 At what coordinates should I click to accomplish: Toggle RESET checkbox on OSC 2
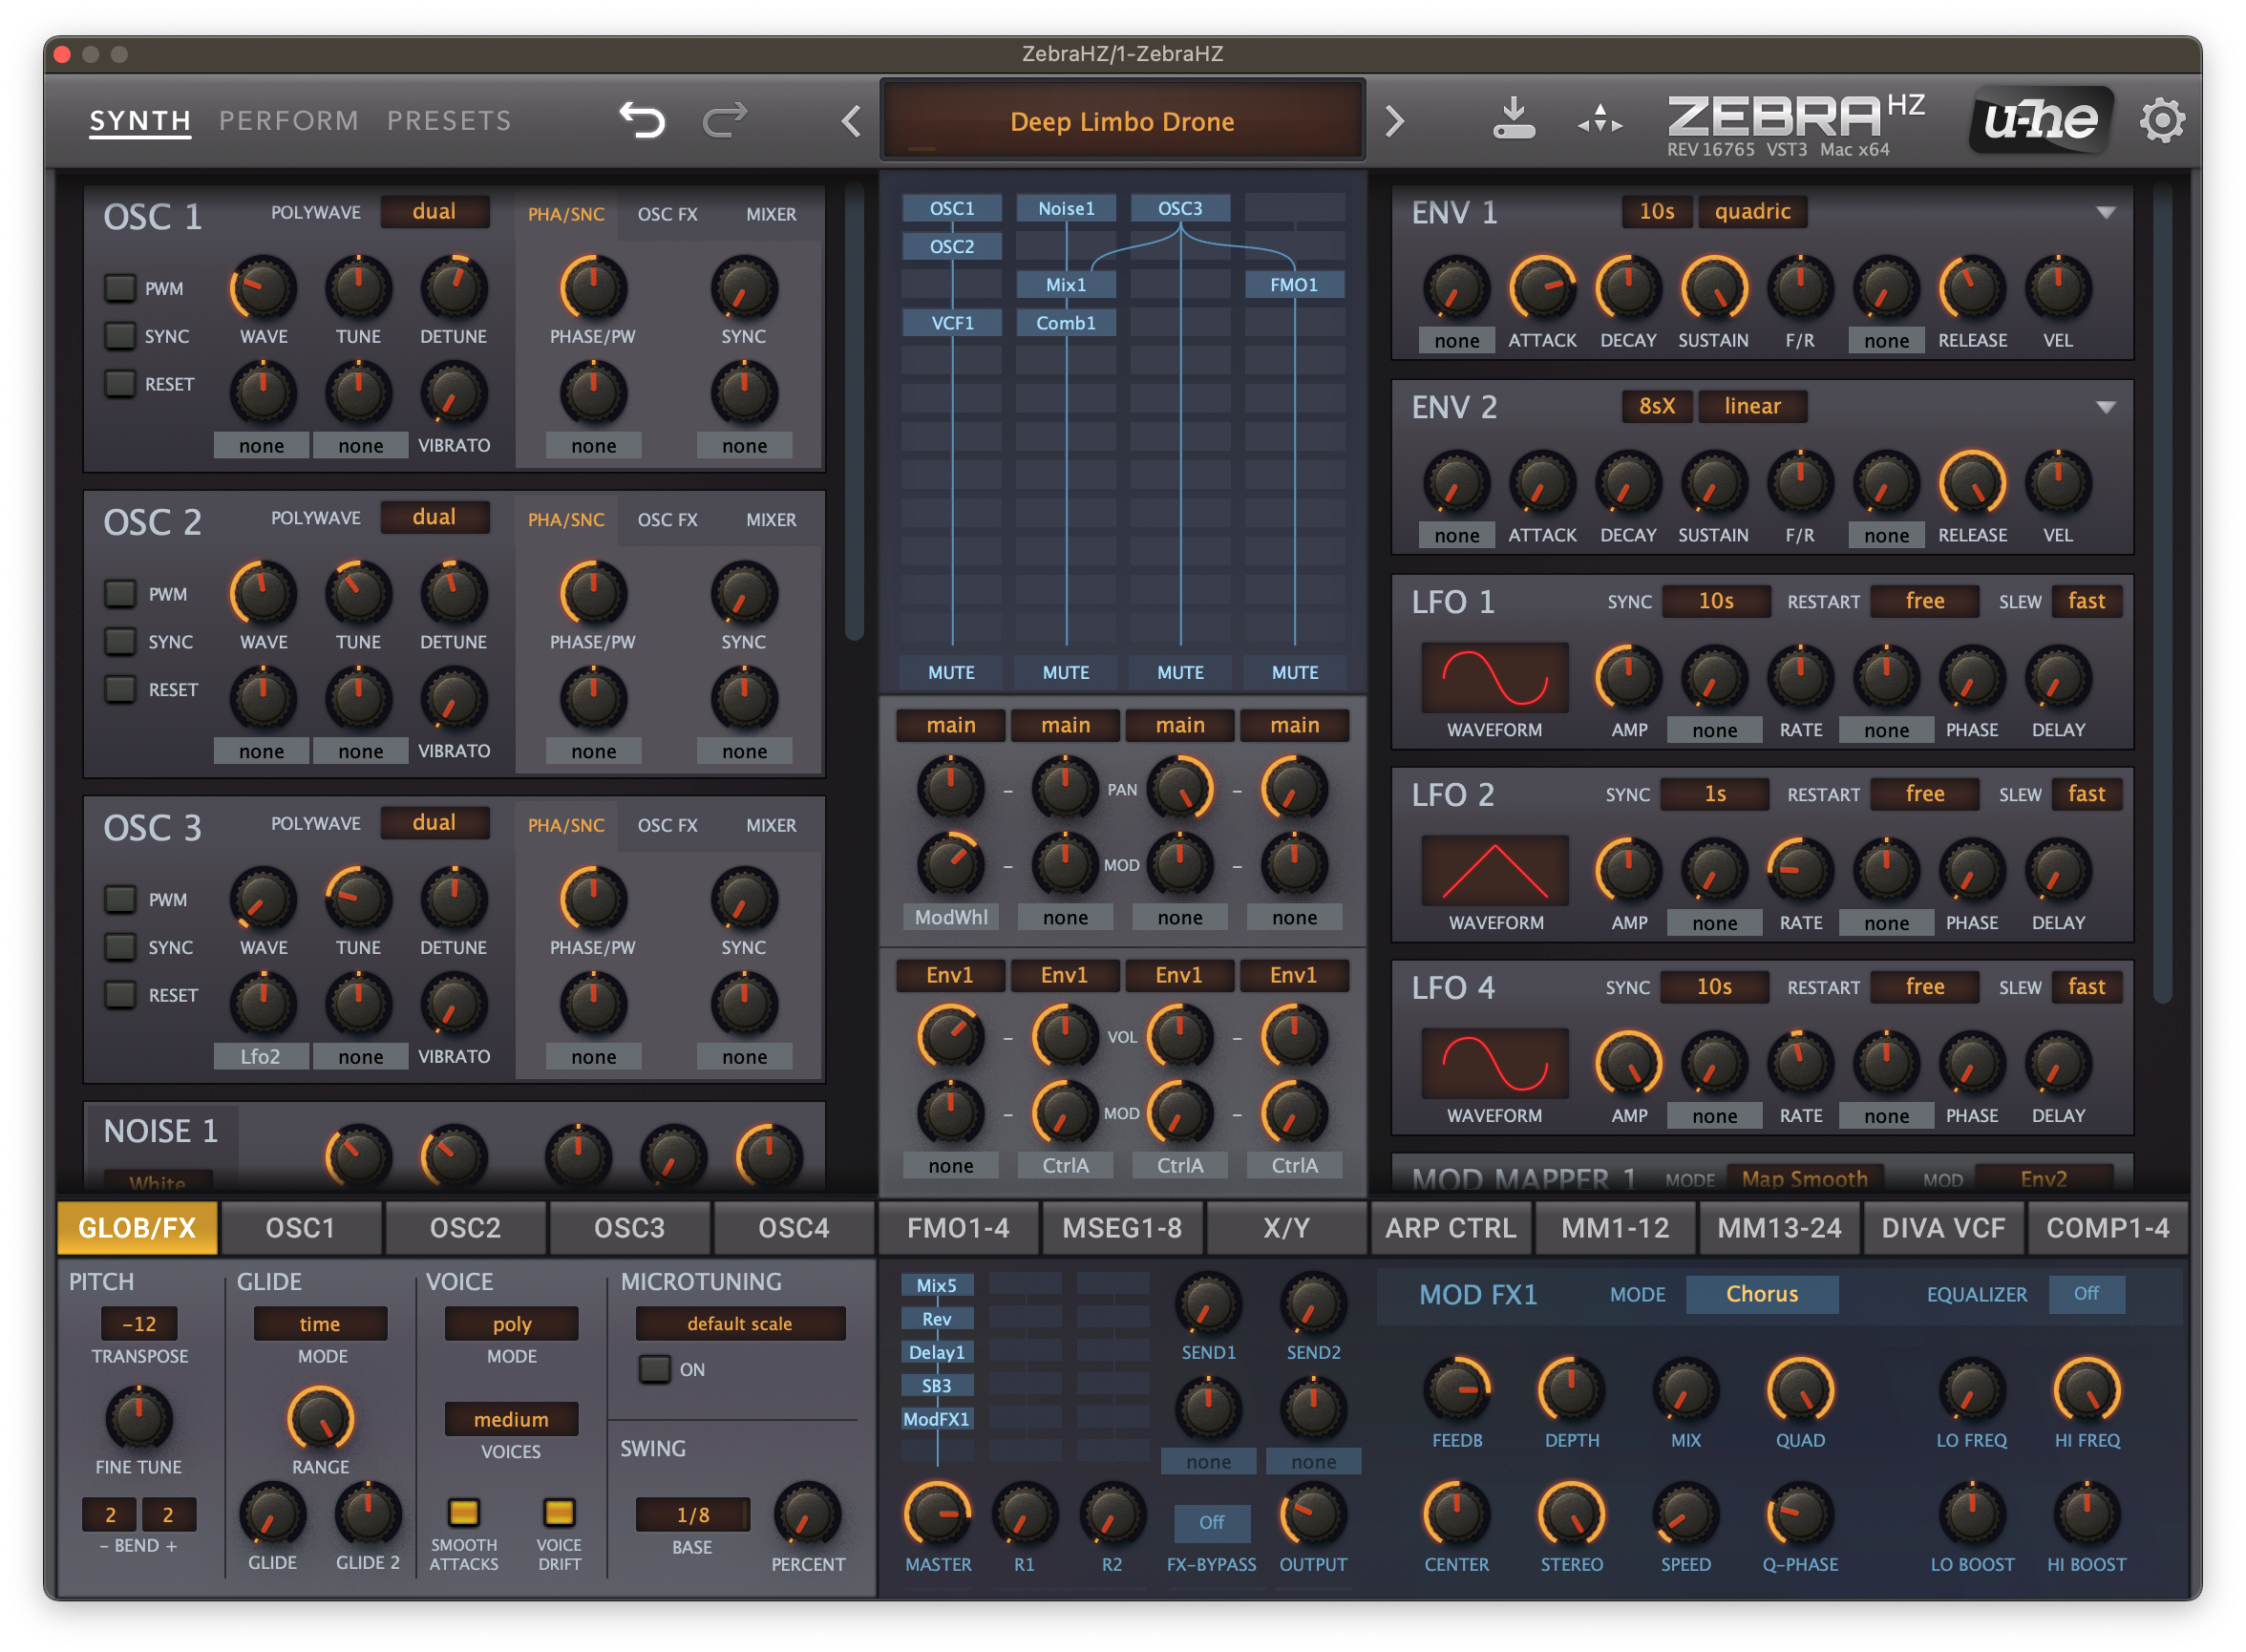pyautogui.click(x=120, y=690)
